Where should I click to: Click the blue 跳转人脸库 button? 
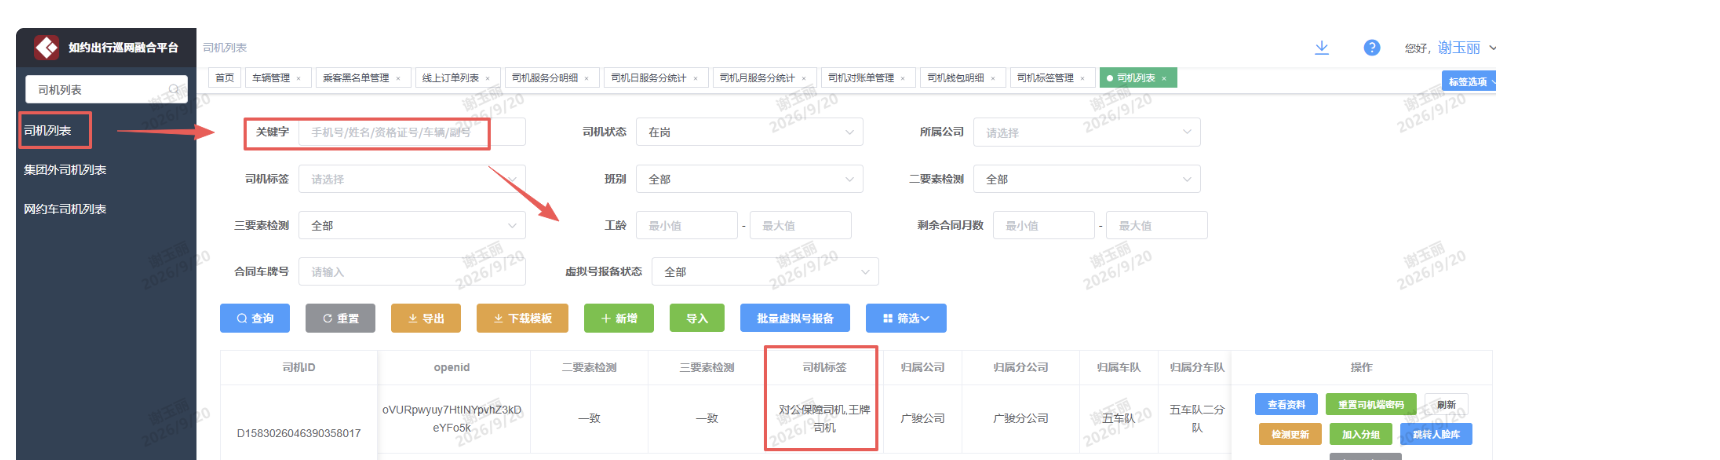coord(1436,434)
